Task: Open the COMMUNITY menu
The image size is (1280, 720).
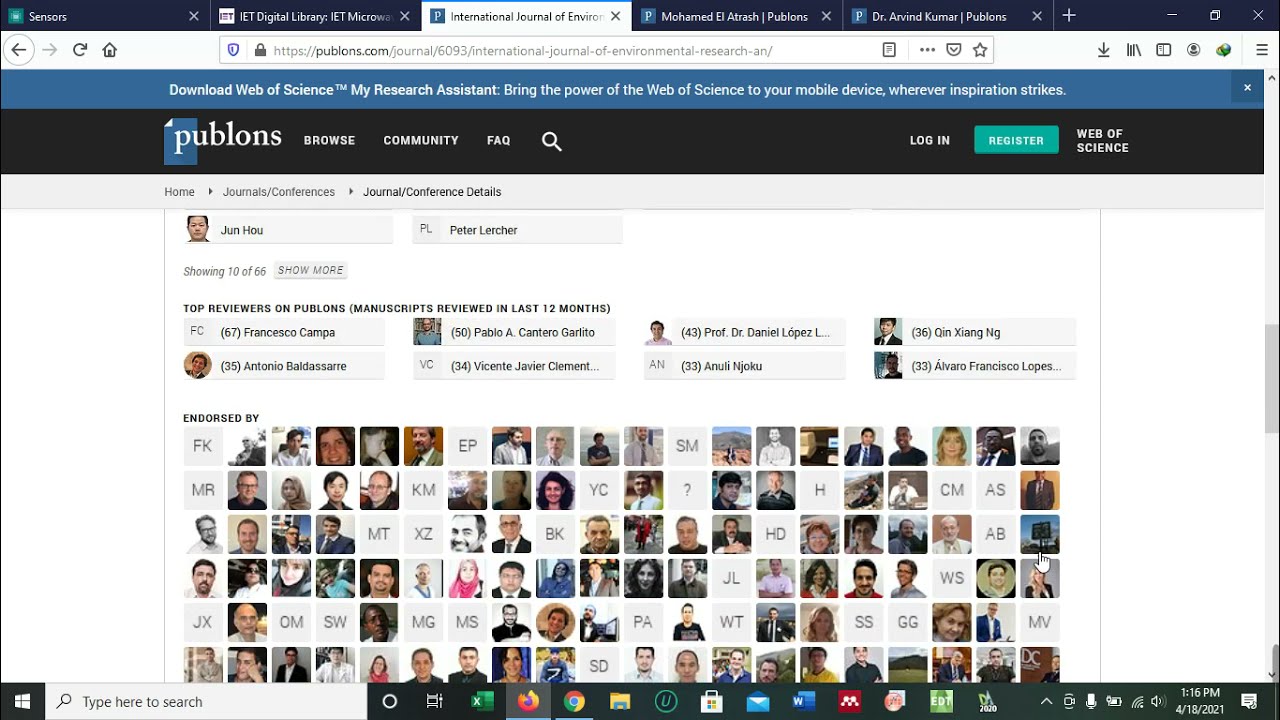Action: 421,141
